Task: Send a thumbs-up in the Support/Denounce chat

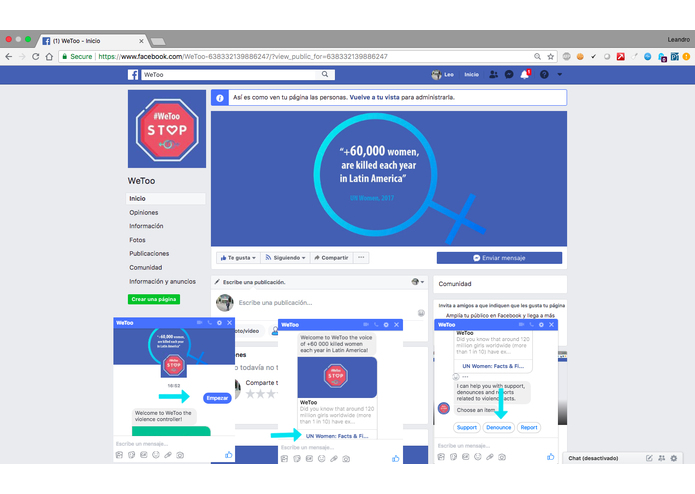Action: click(551, 457)
